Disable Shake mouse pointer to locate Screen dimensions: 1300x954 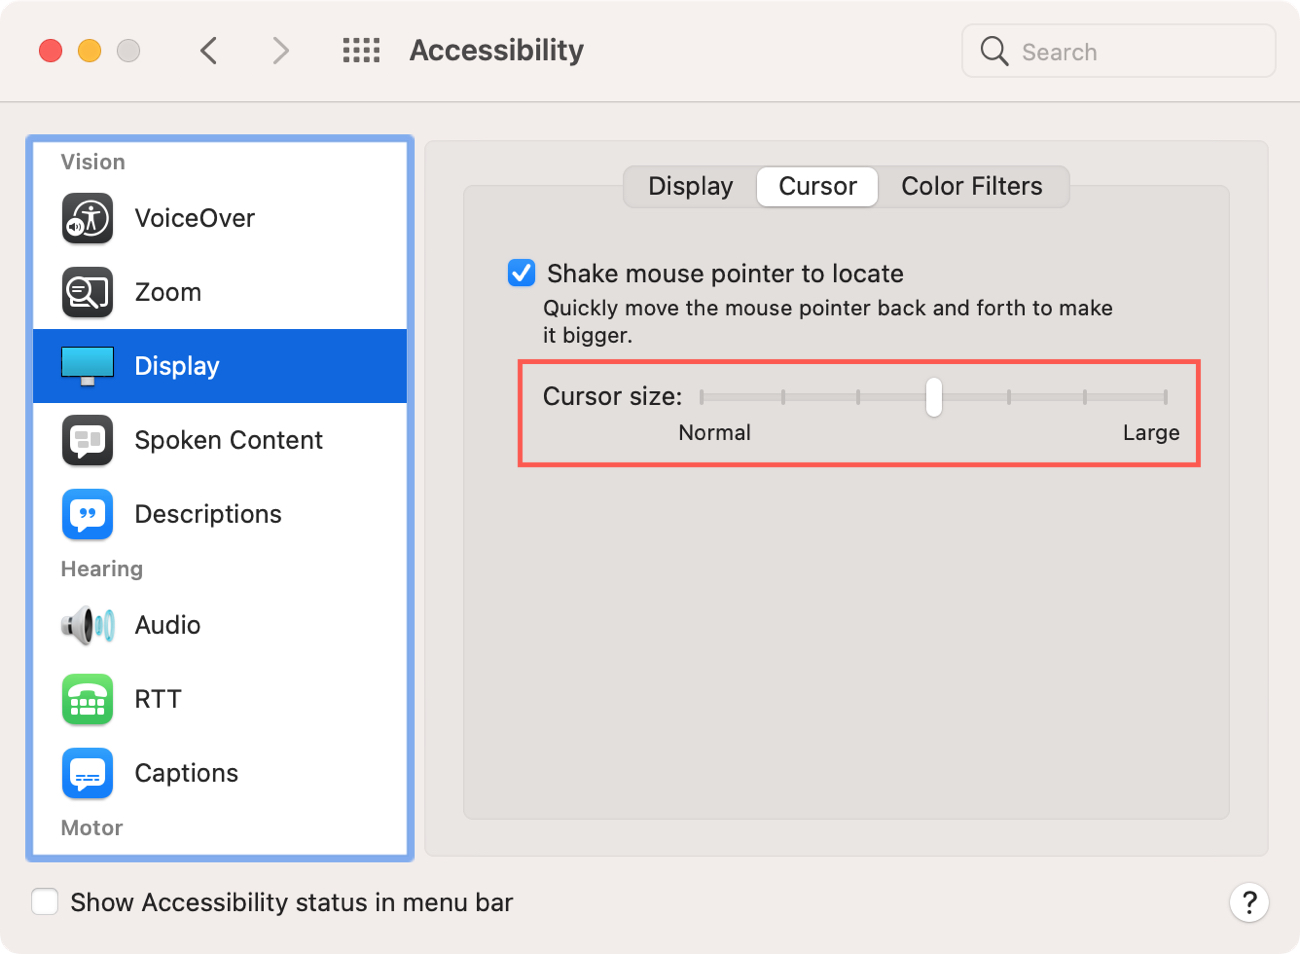521,273
